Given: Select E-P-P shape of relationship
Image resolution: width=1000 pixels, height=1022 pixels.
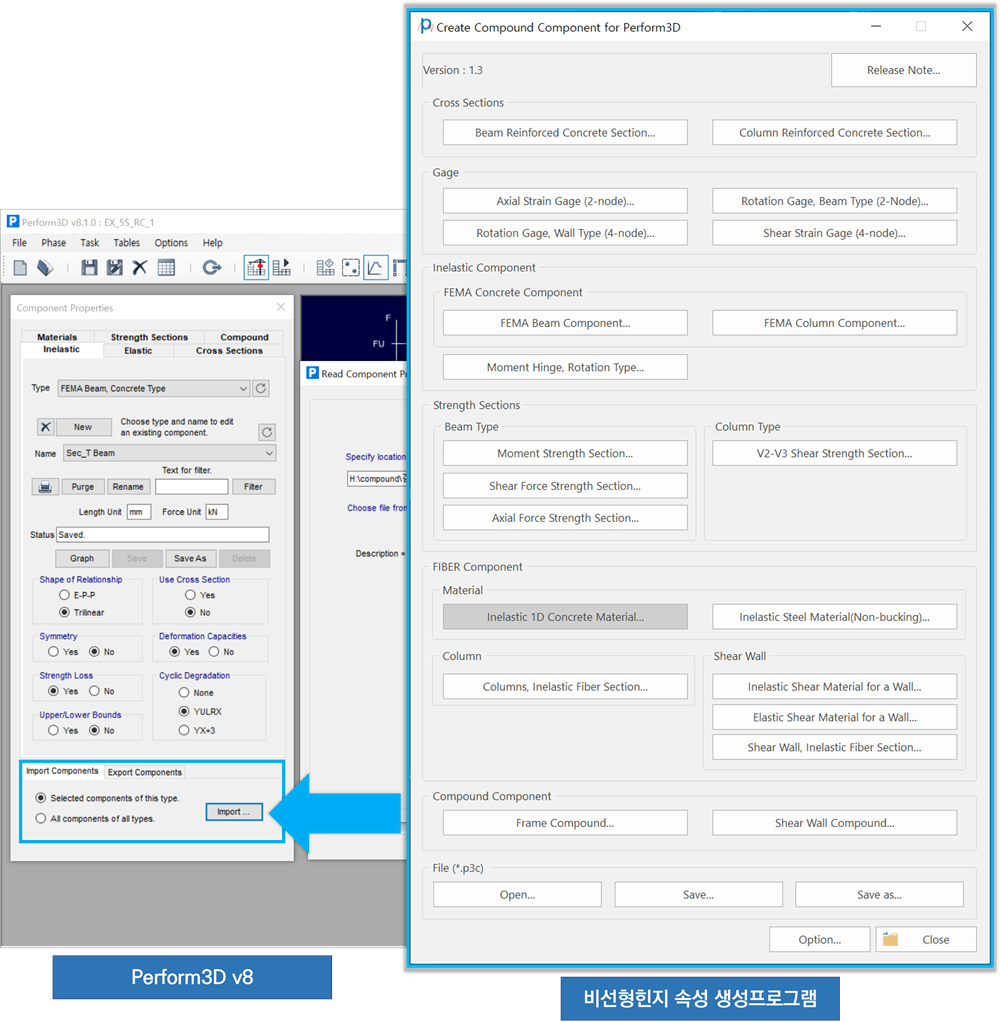Looking at the screenshot, I should pyautogui.click(x=64, y=595).
